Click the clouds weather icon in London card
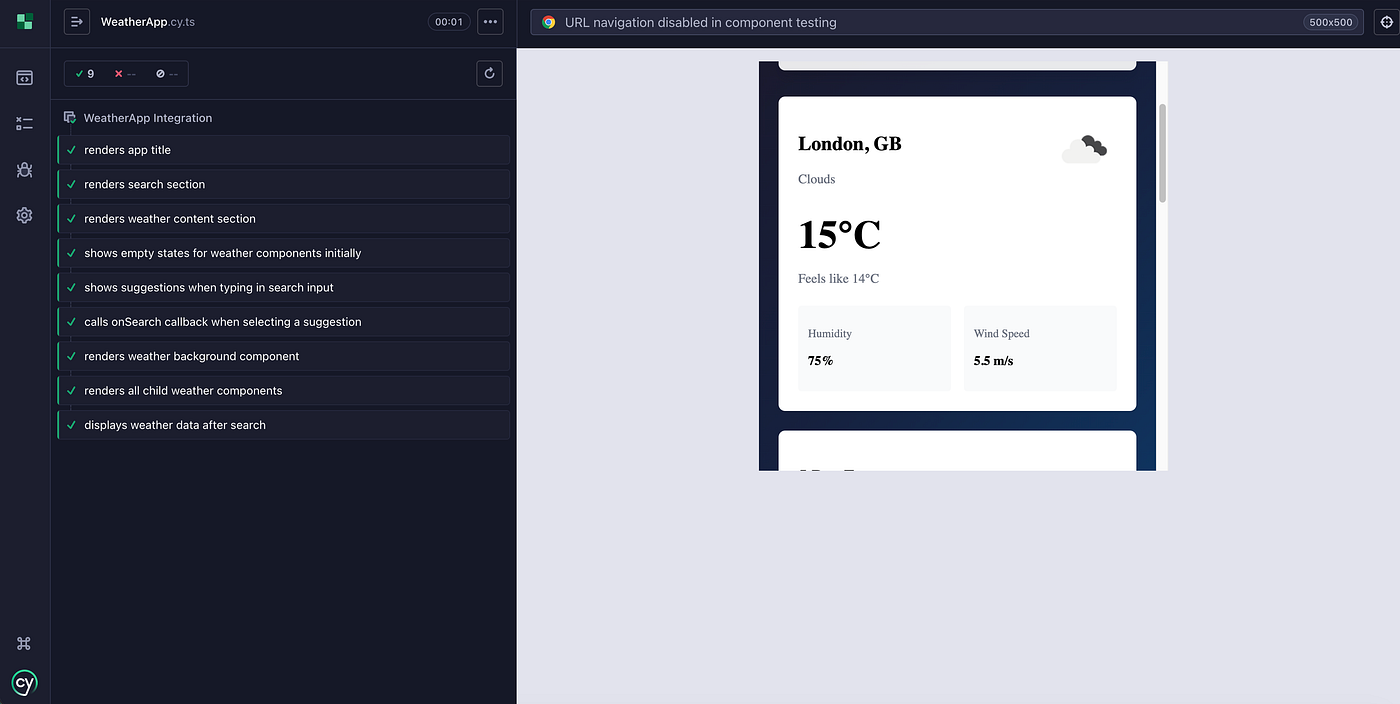This screenshot has height=704, width=1400. click(1085, 149)
